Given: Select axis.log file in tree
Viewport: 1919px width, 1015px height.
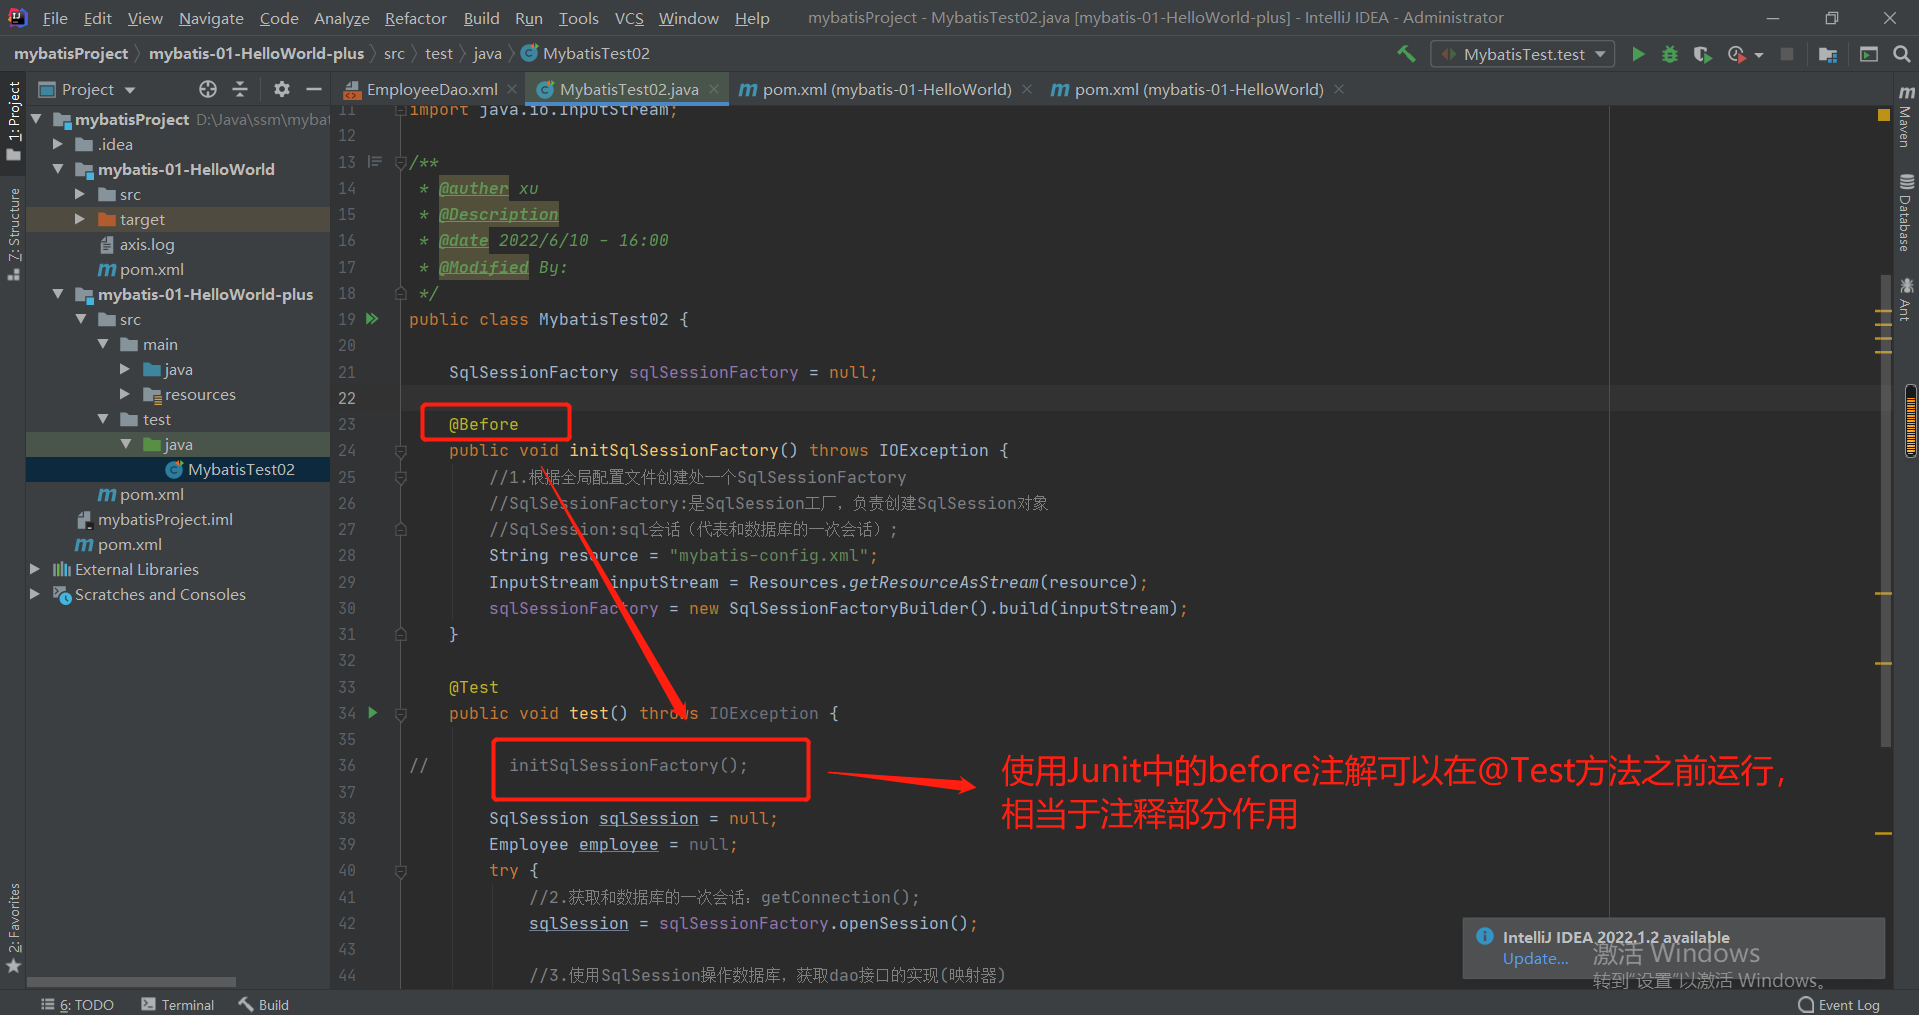Looking at the screenshot, I should (147, 244).
